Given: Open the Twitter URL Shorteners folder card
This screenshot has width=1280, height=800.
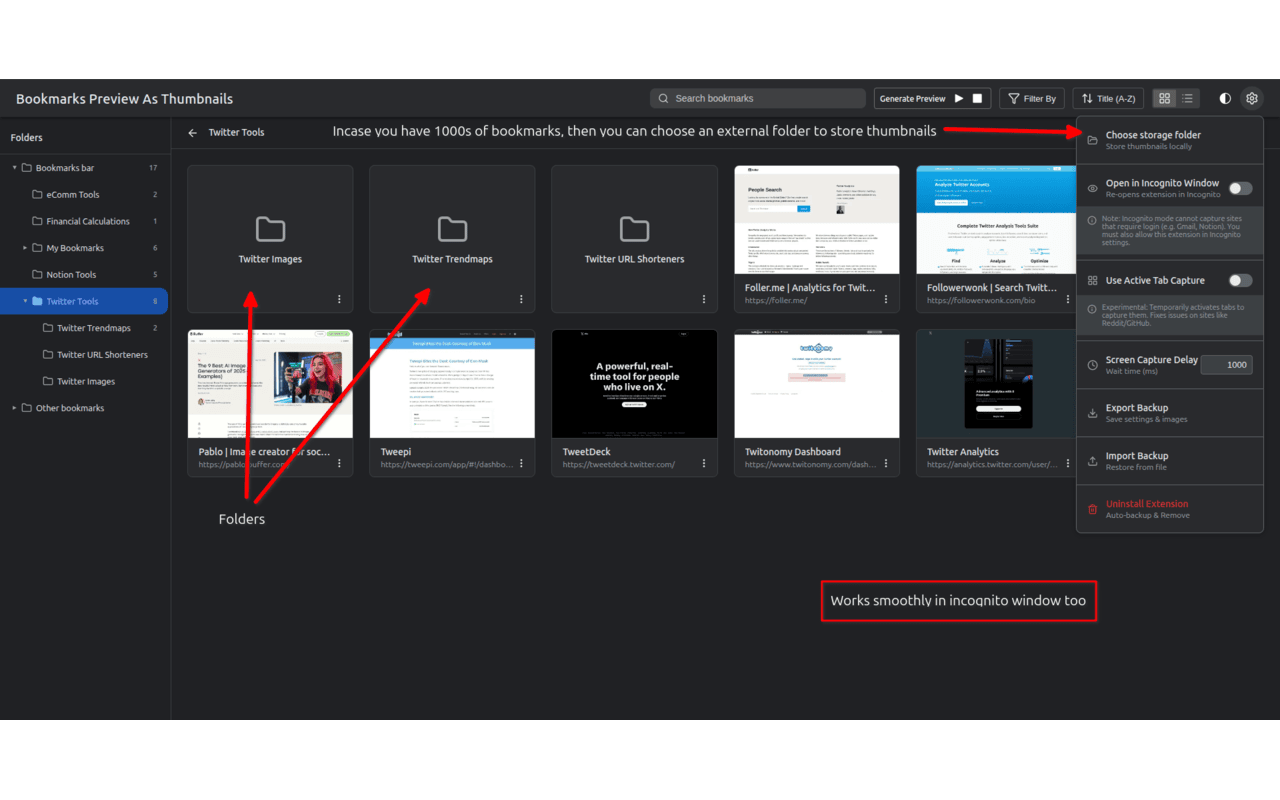Looking at the screenshot, I should pyautogui.click(x=634, y=239).
